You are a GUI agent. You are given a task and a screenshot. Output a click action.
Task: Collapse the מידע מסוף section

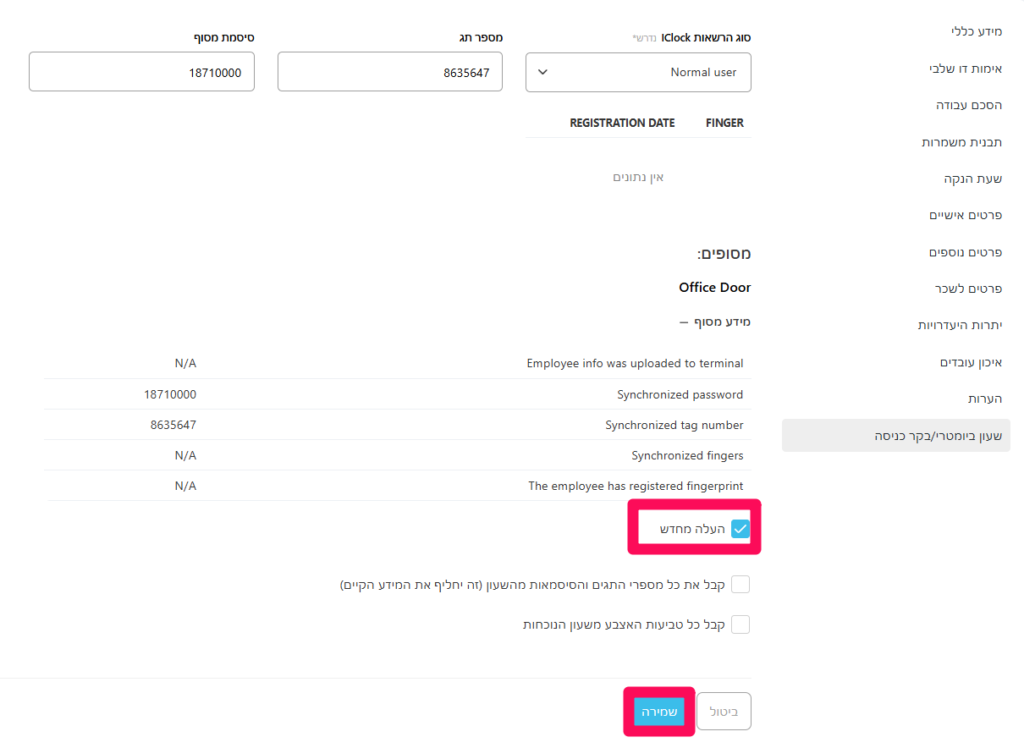click(x=715, y=322)
